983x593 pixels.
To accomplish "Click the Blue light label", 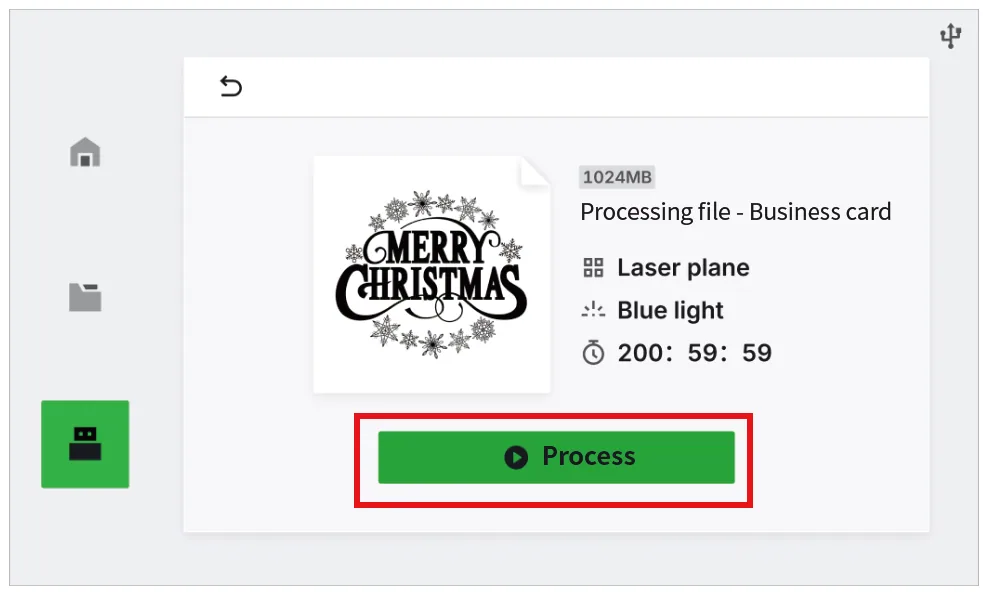I will (x=670, y=310).
